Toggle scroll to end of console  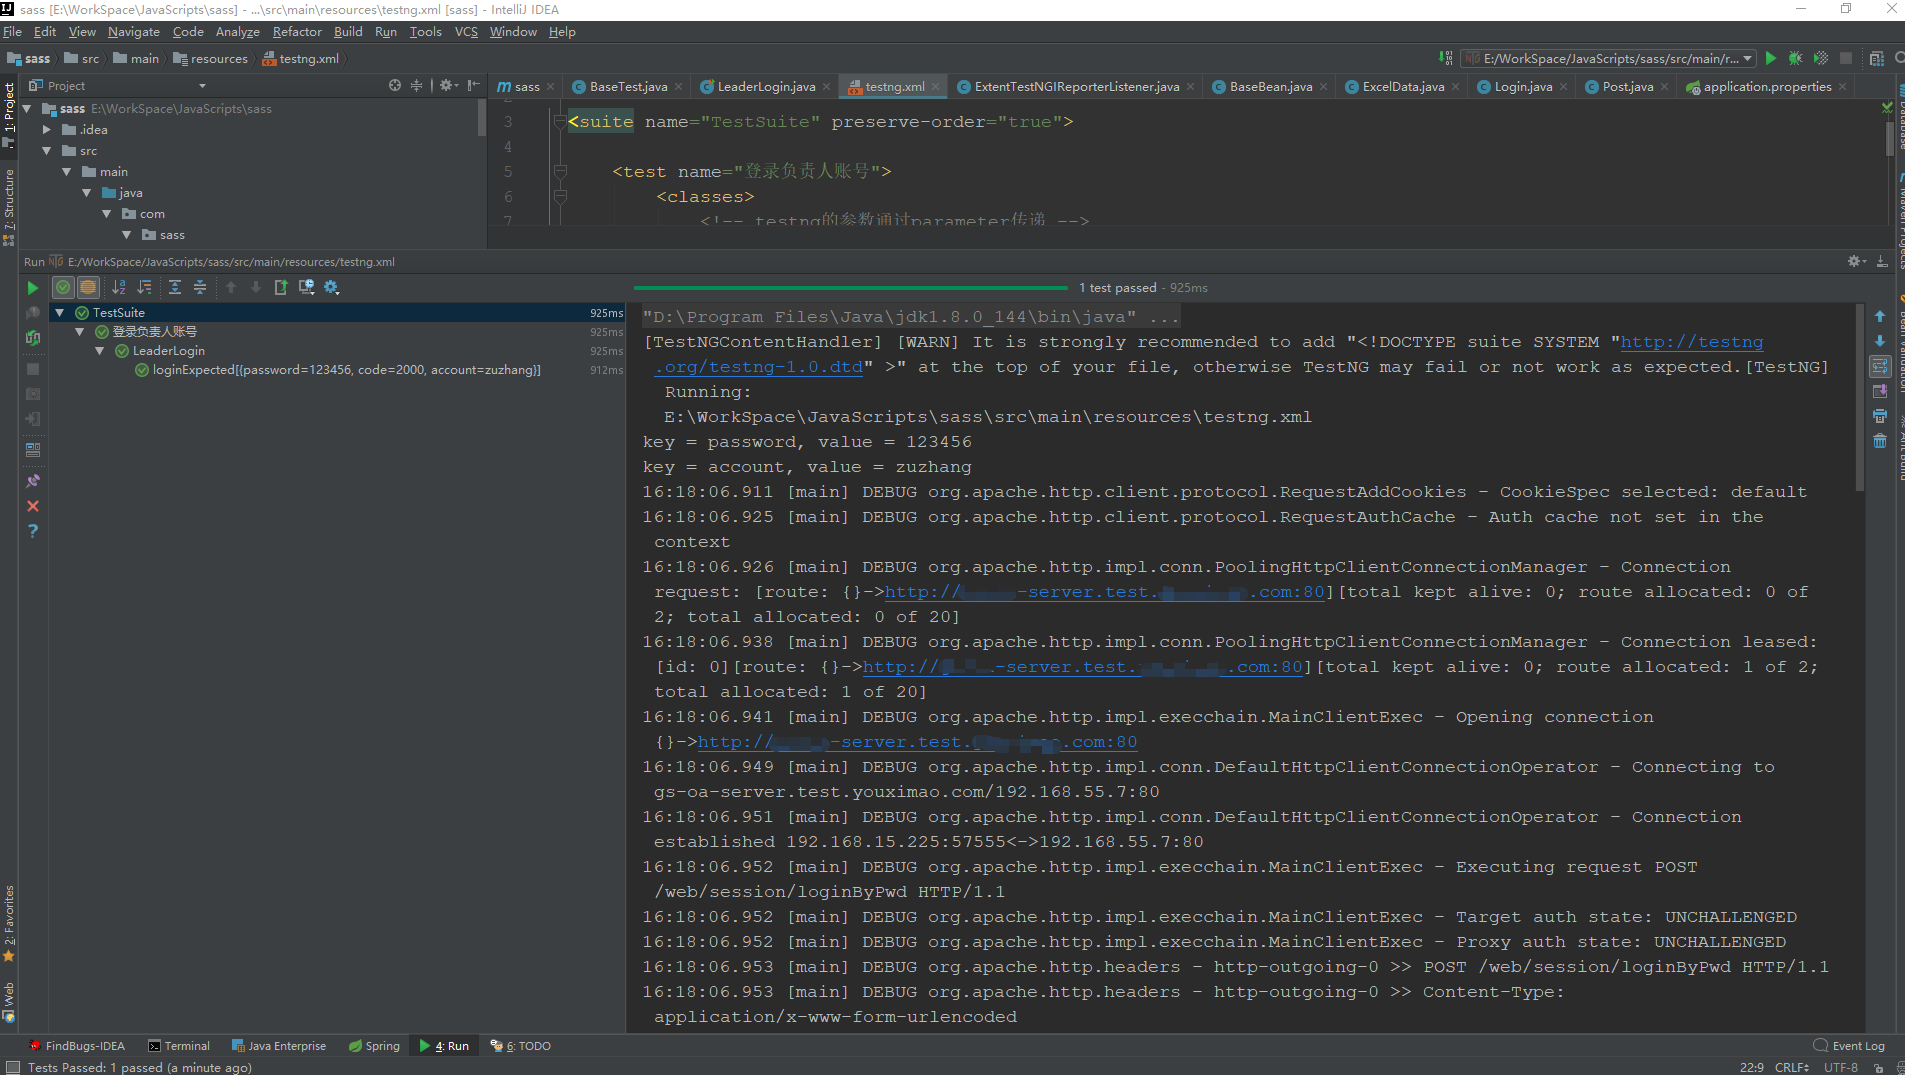tap(1880, 391)
